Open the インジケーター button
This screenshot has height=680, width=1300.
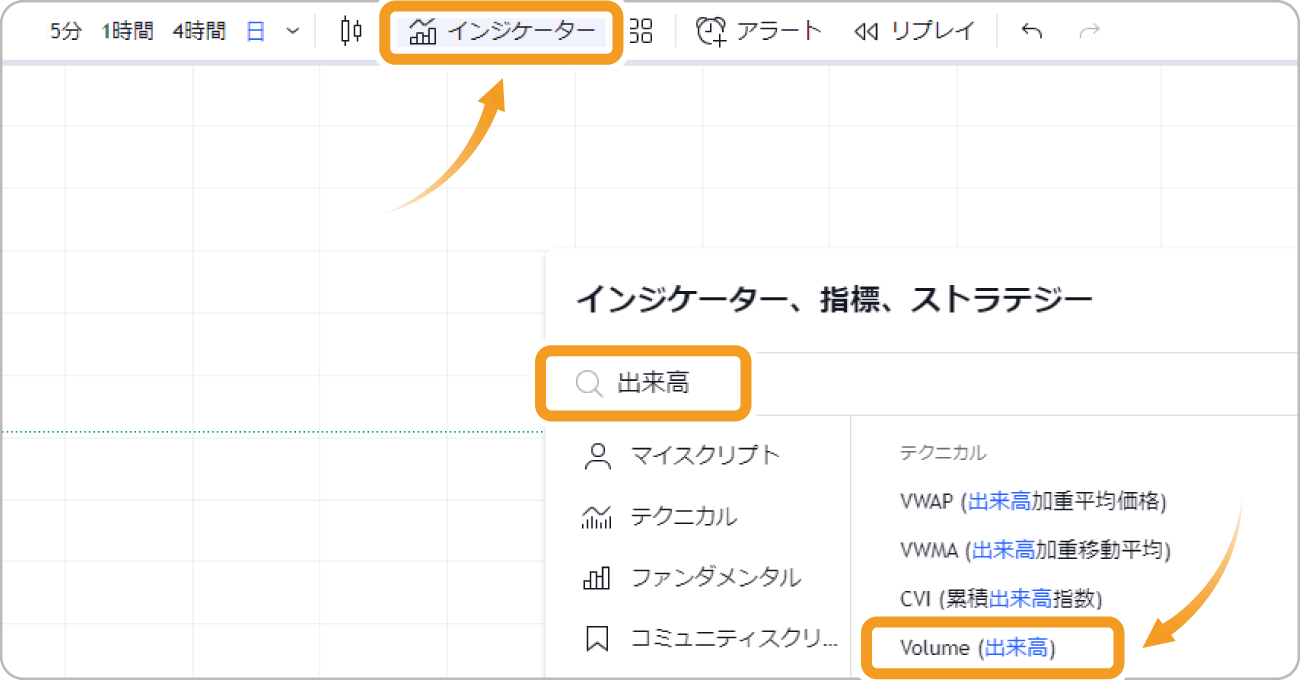pyautogui.click(x=502, y=32)
